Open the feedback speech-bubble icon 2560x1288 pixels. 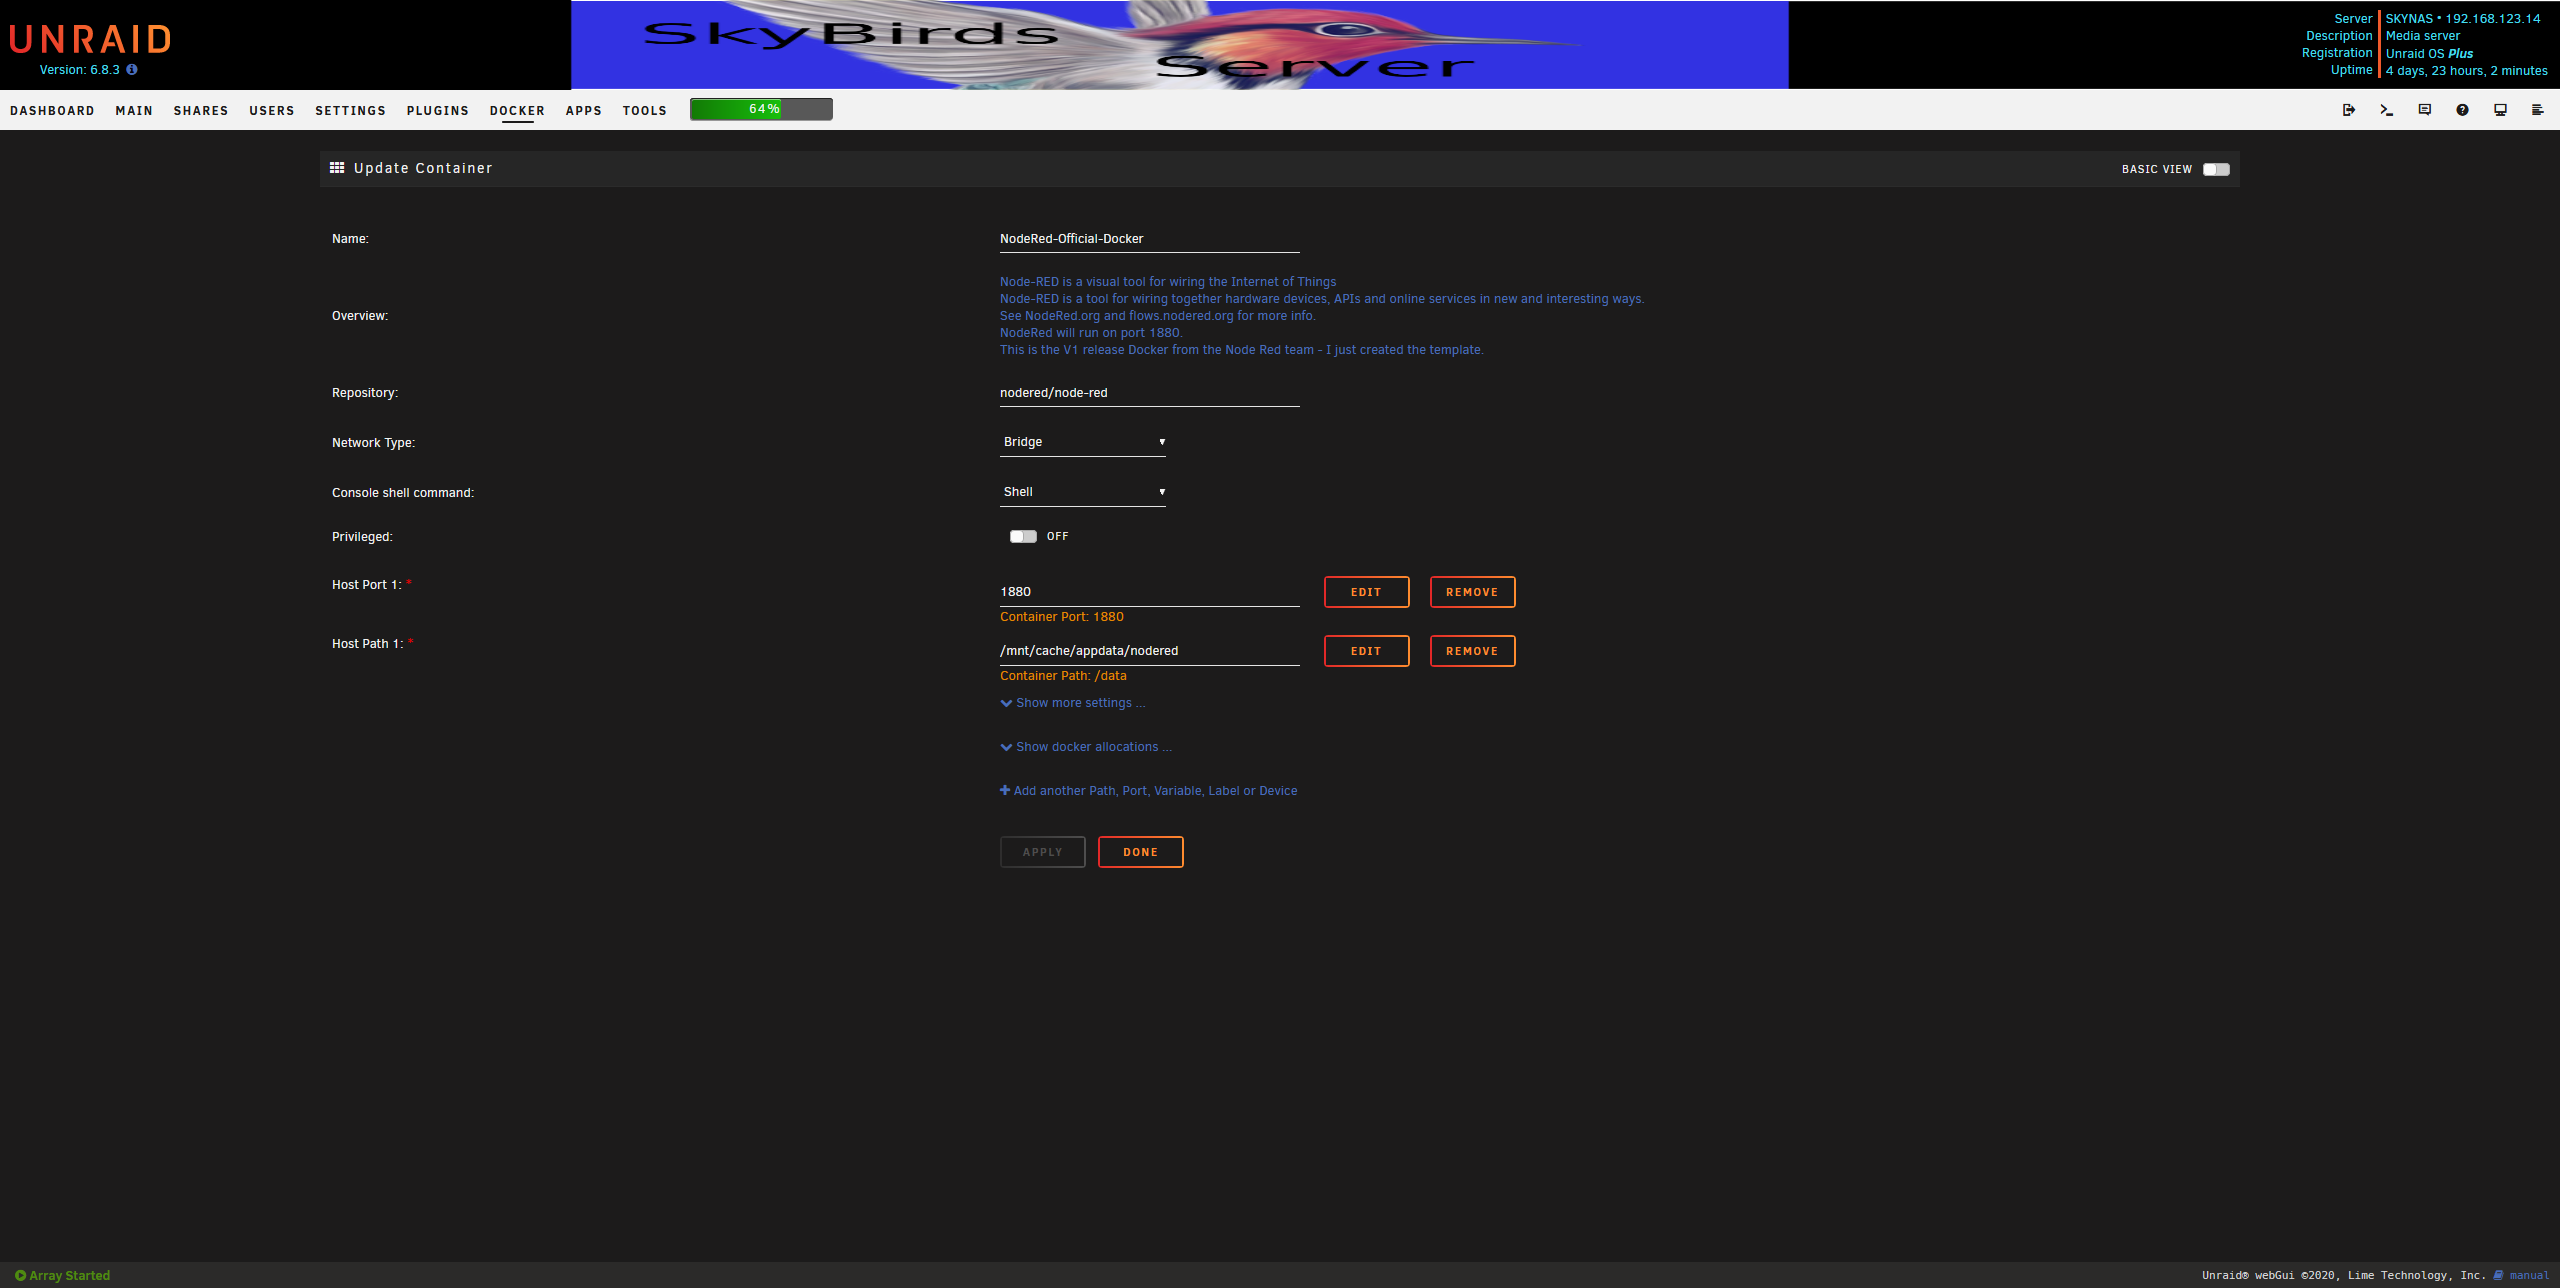2424,110
